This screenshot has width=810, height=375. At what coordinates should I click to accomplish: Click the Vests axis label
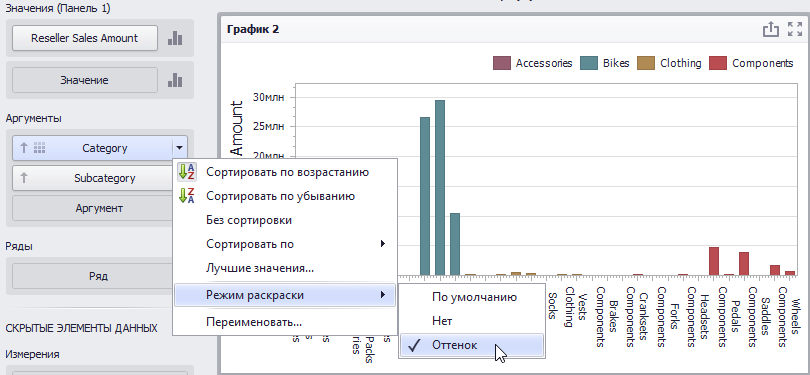coord(583,307)
